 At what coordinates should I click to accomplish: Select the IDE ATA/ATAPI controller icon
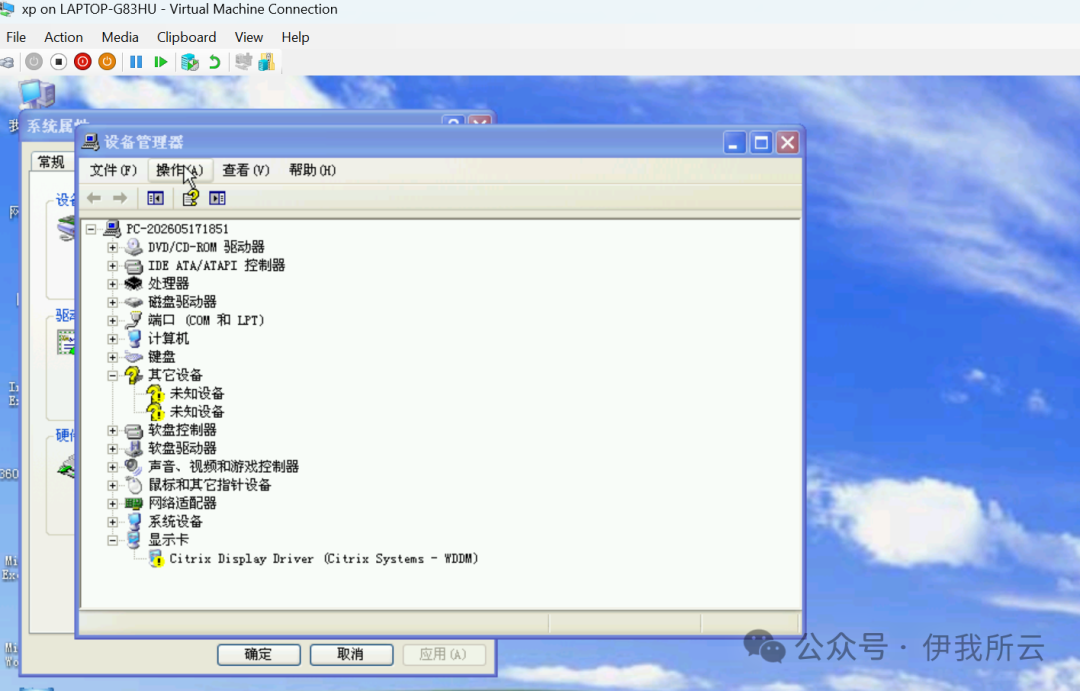coord(134,266)
